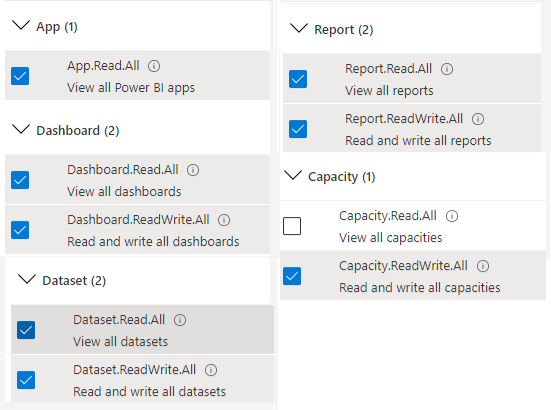Collapse the Dataset (2) section chevron
The width and height of the screenshot is (551, 410).
click(x=27, y=279)
